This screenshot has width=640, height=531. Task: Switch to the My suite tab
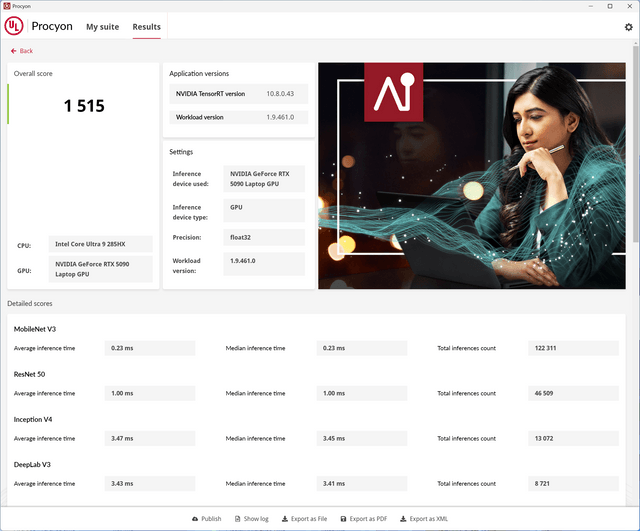pyautogui.click(x=102, y=27)
